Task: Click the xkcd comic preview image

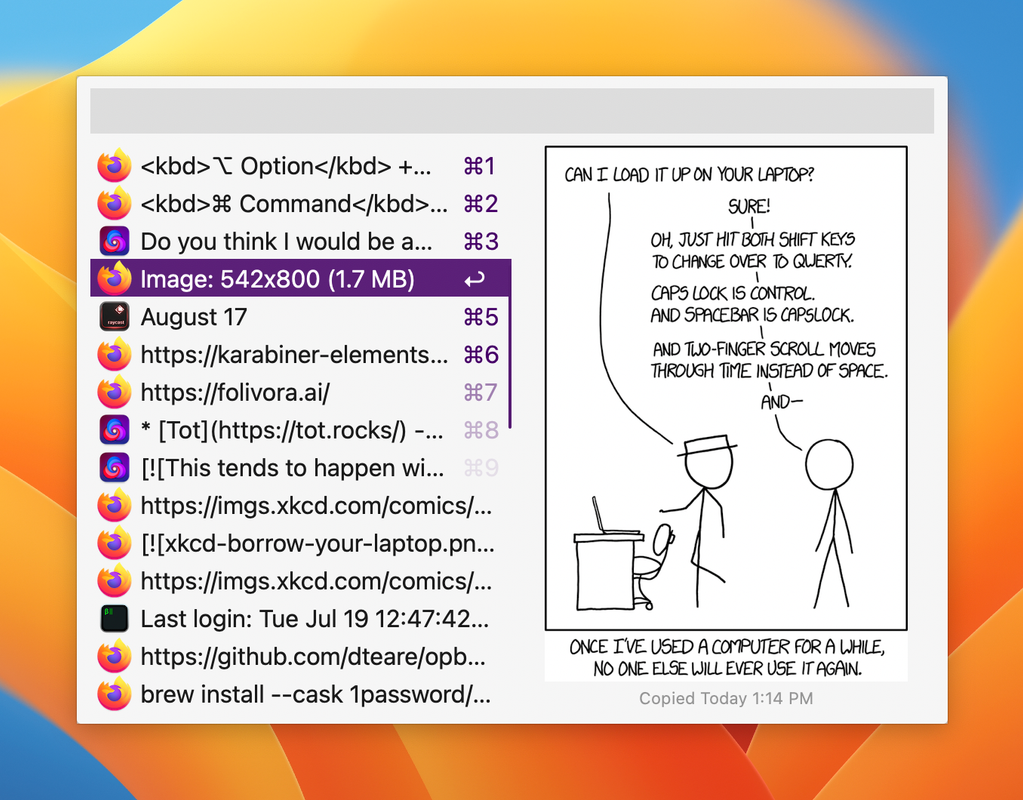Action: (x=725, y=414)
